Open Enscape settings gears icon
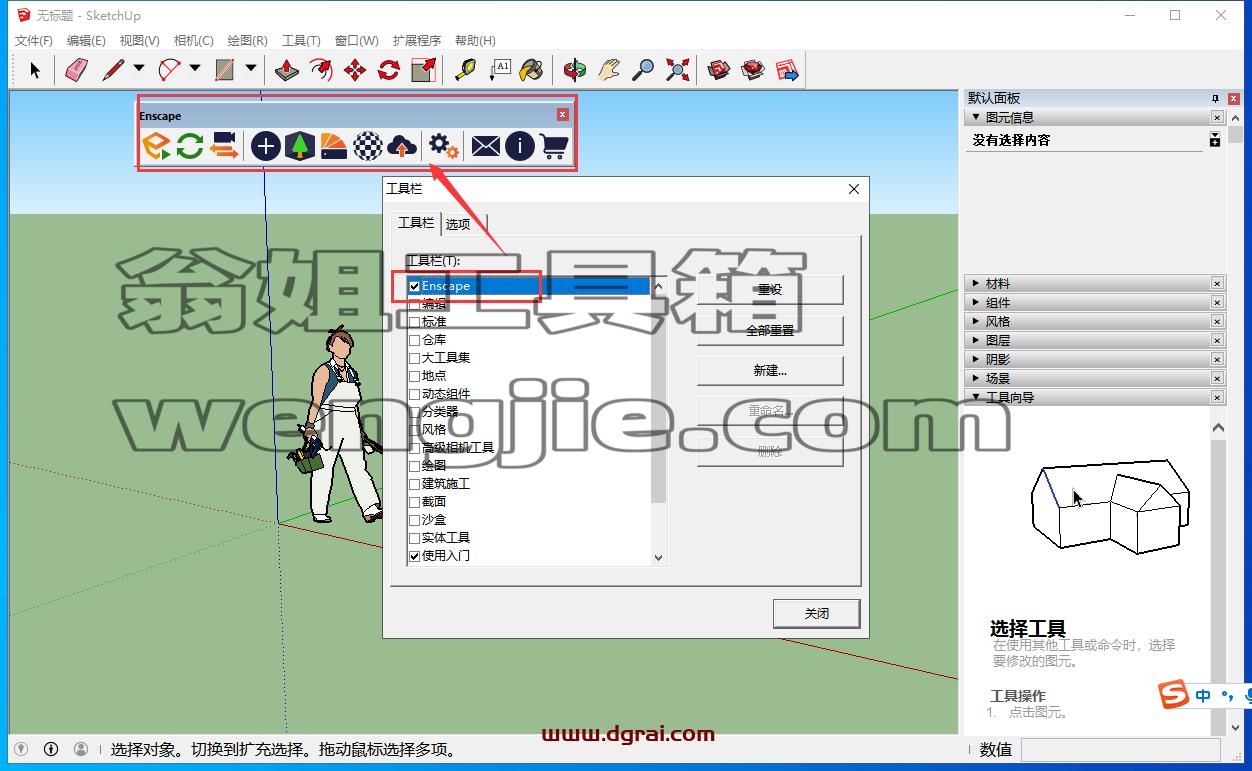 click(443, 147)
